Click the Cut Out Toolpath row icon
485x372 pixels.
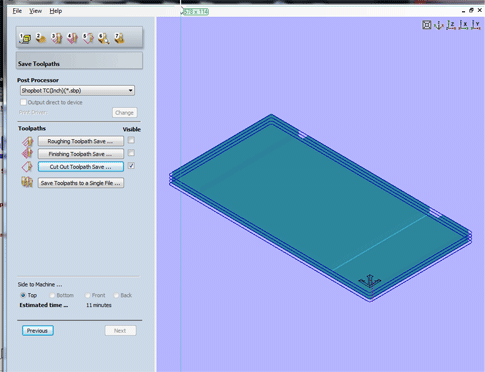28,166
